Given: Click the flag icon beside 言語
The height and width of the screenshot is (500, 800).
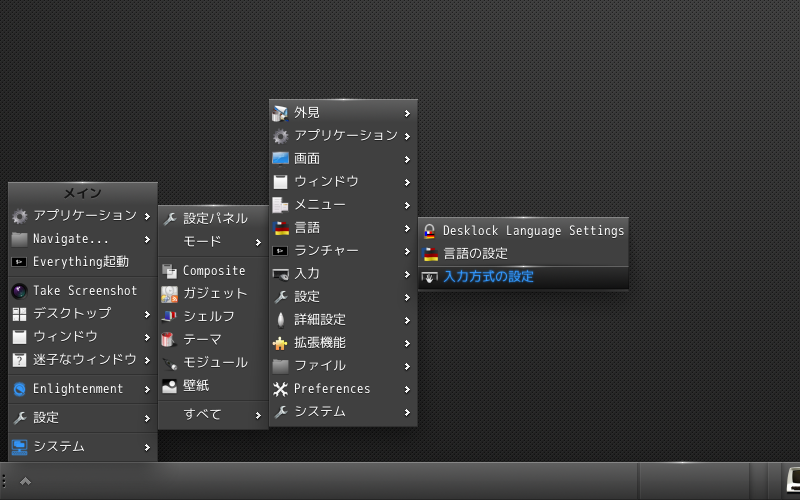Looking at the screenshot, I should tap(280, 228).
